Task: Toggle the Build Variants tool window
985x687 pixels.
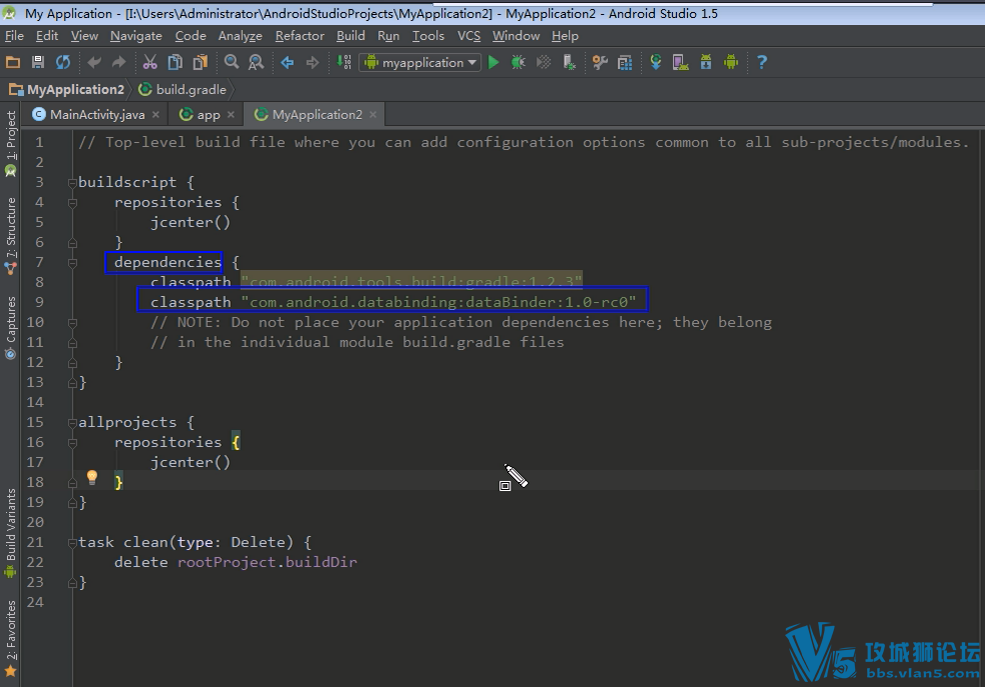Action: click(x=10, y=533)
